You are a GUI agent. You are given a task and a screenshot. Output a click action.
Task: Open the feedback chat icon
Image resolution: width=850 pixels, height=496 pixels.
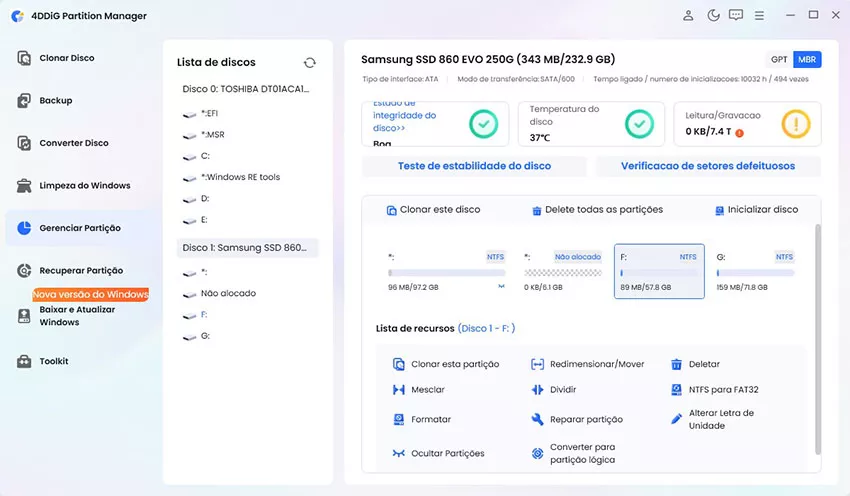click(736, 16)
